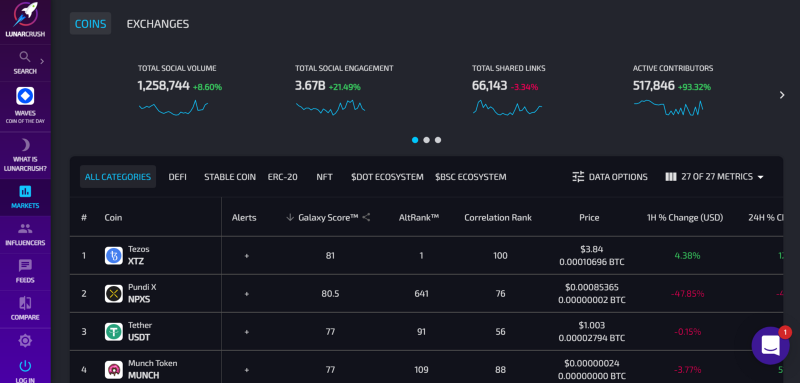800x383 pixels.
Task: Select the first carousel dot
Action: tap(415, 140)
